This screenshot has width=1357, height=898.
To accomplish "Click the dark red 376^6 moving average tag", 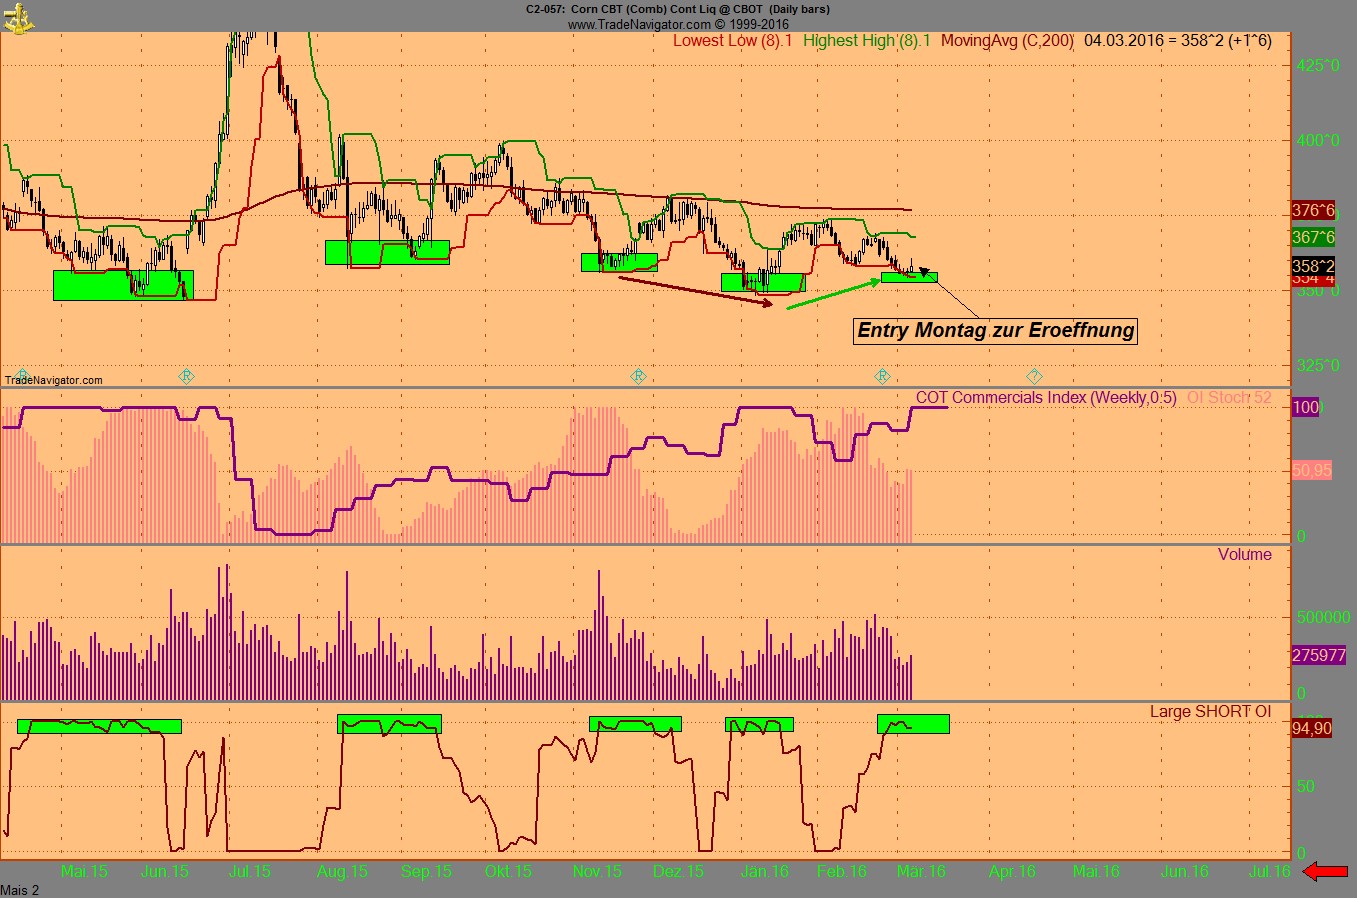I will pos(1313,211).
